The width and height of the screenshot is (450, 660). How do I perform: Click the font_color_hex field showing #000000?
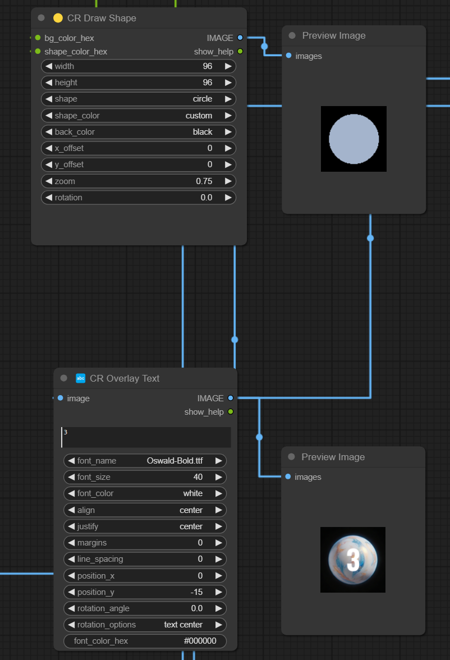click(x=145, y=641)
